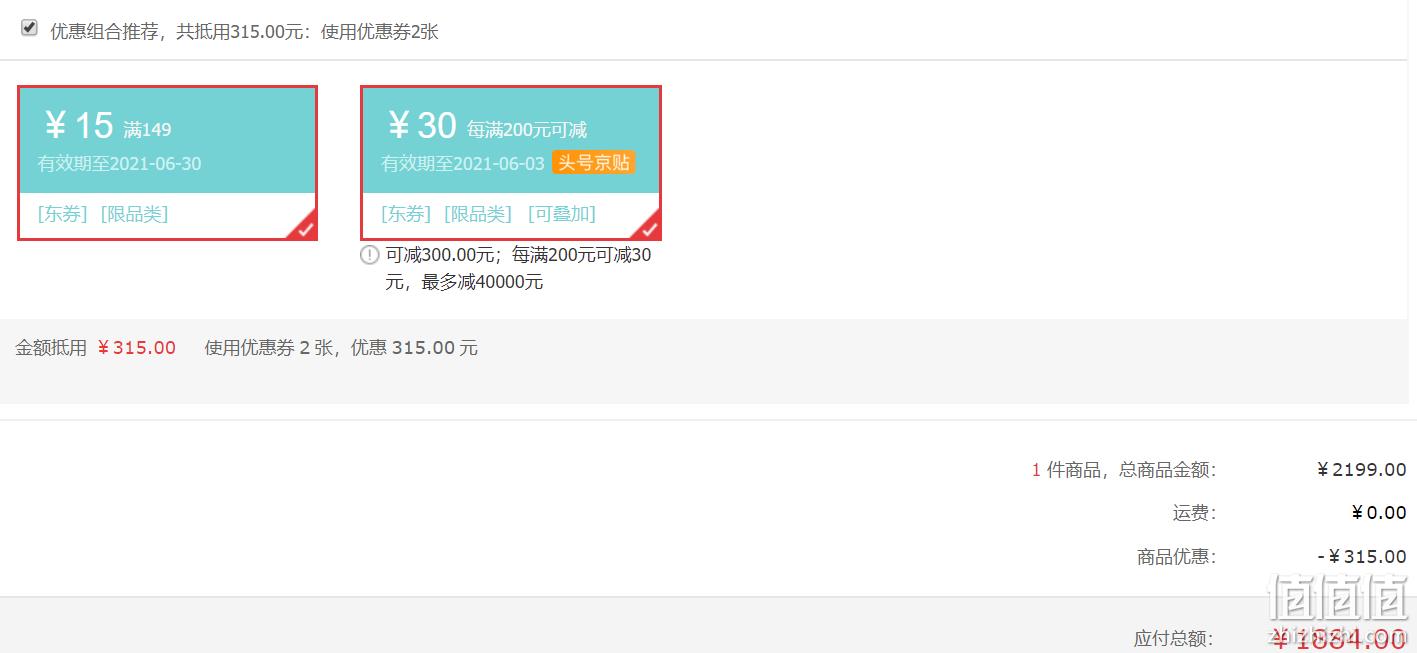Click the total goods amount ¥2199.00

point(1361,470)
